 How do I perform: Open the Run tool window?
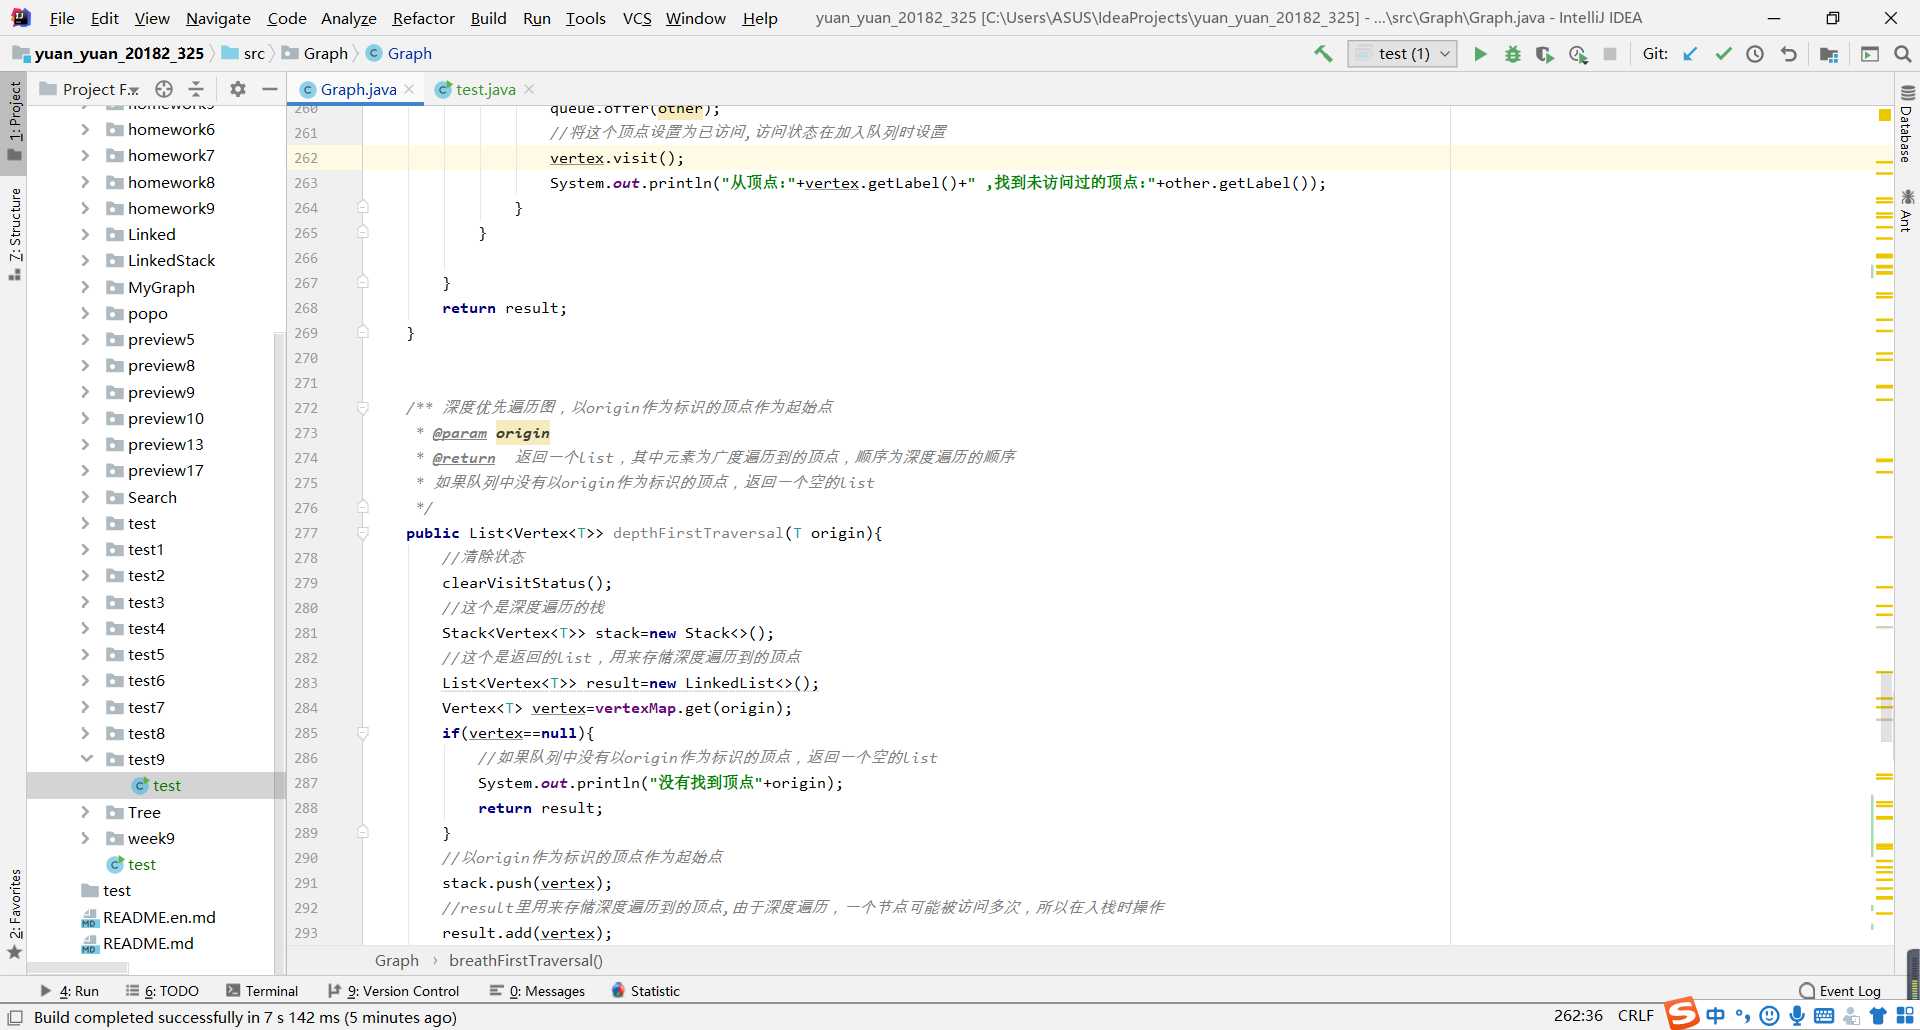(69, 991)
